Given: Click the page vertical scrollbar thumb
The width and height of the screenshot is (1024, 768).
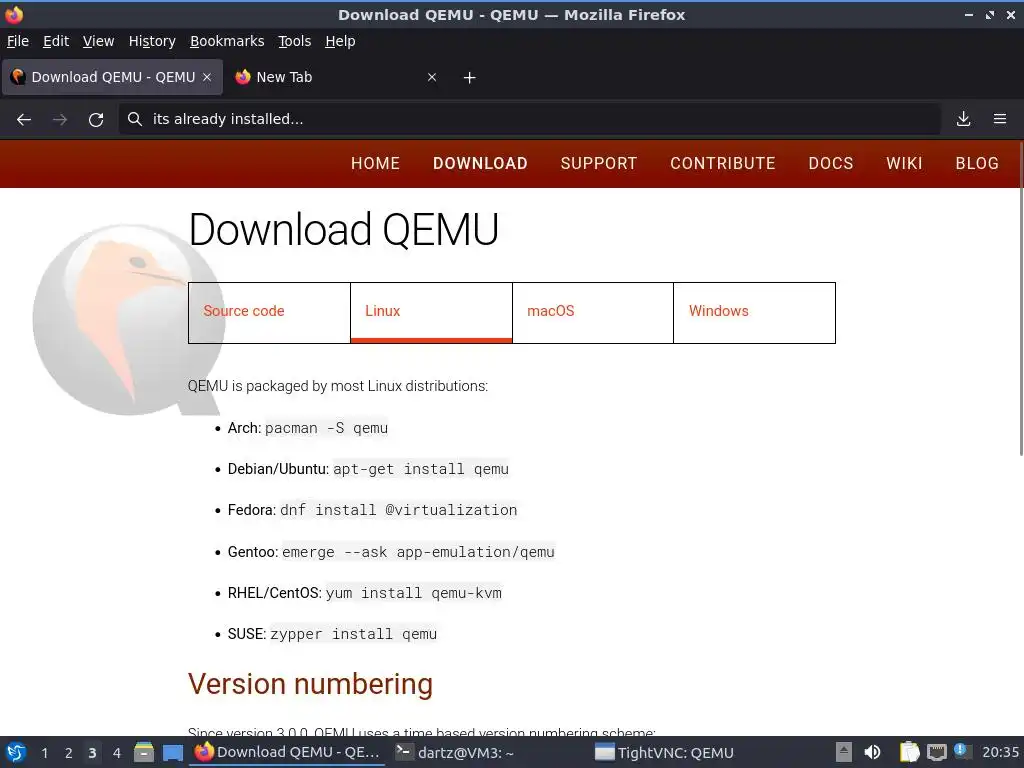Looking at the screenshot, I should click(1021, 300).
